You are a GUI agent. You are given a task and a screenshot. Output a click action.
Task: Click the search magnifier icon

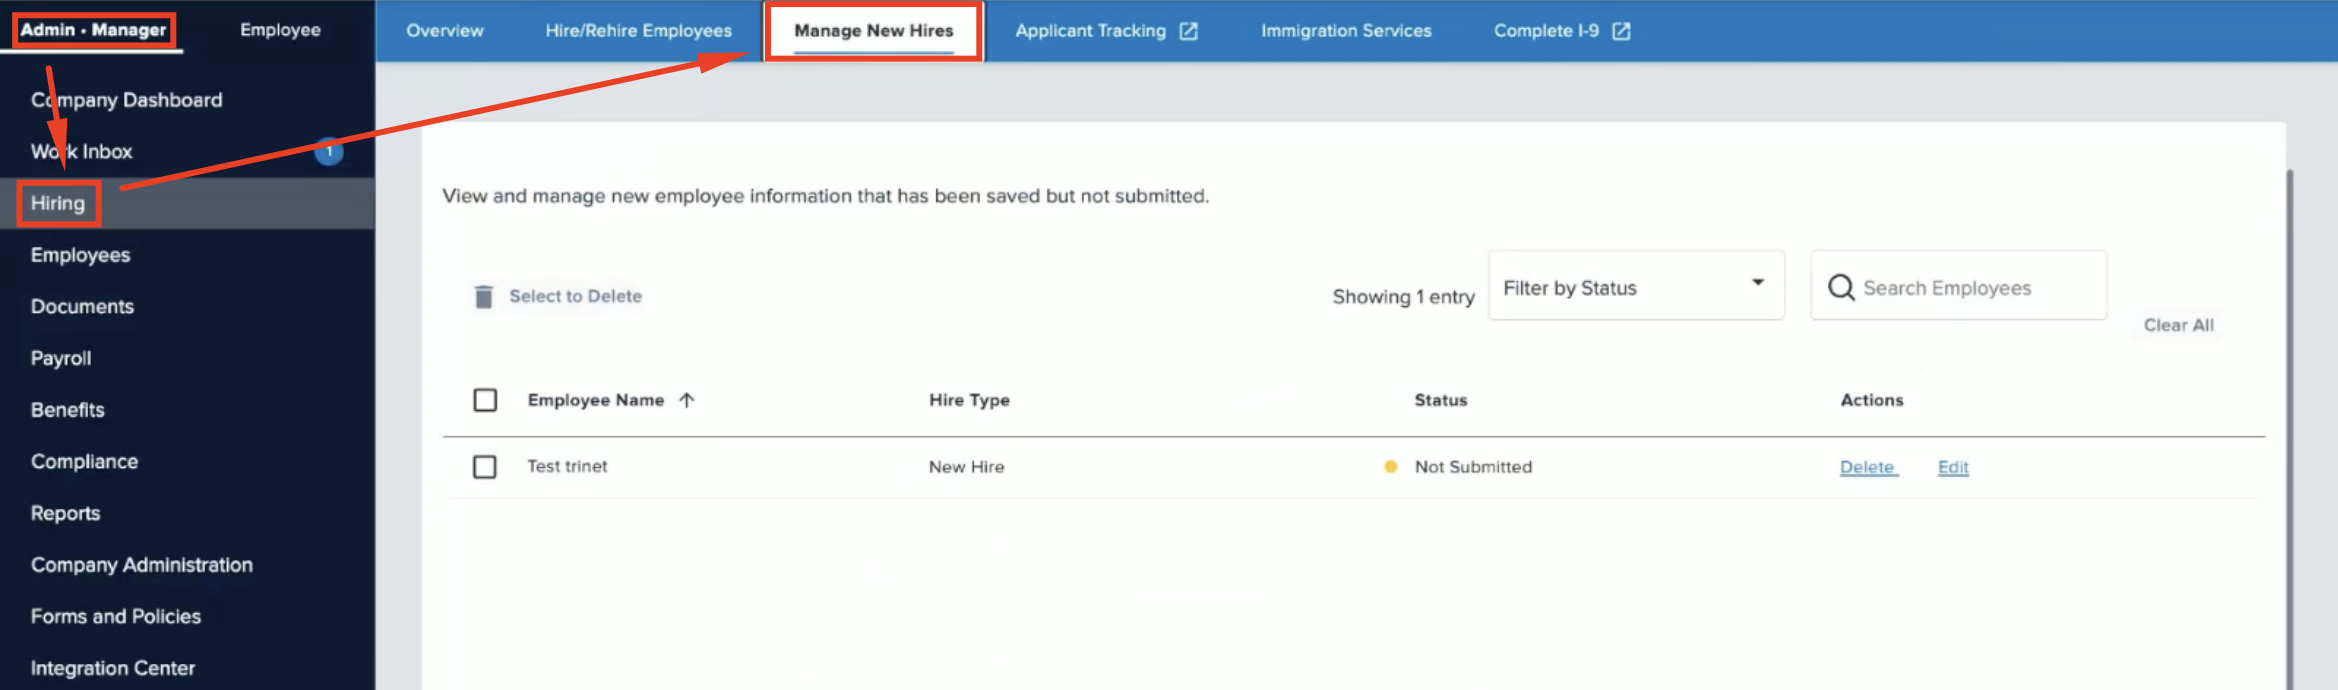point(1841,288)
